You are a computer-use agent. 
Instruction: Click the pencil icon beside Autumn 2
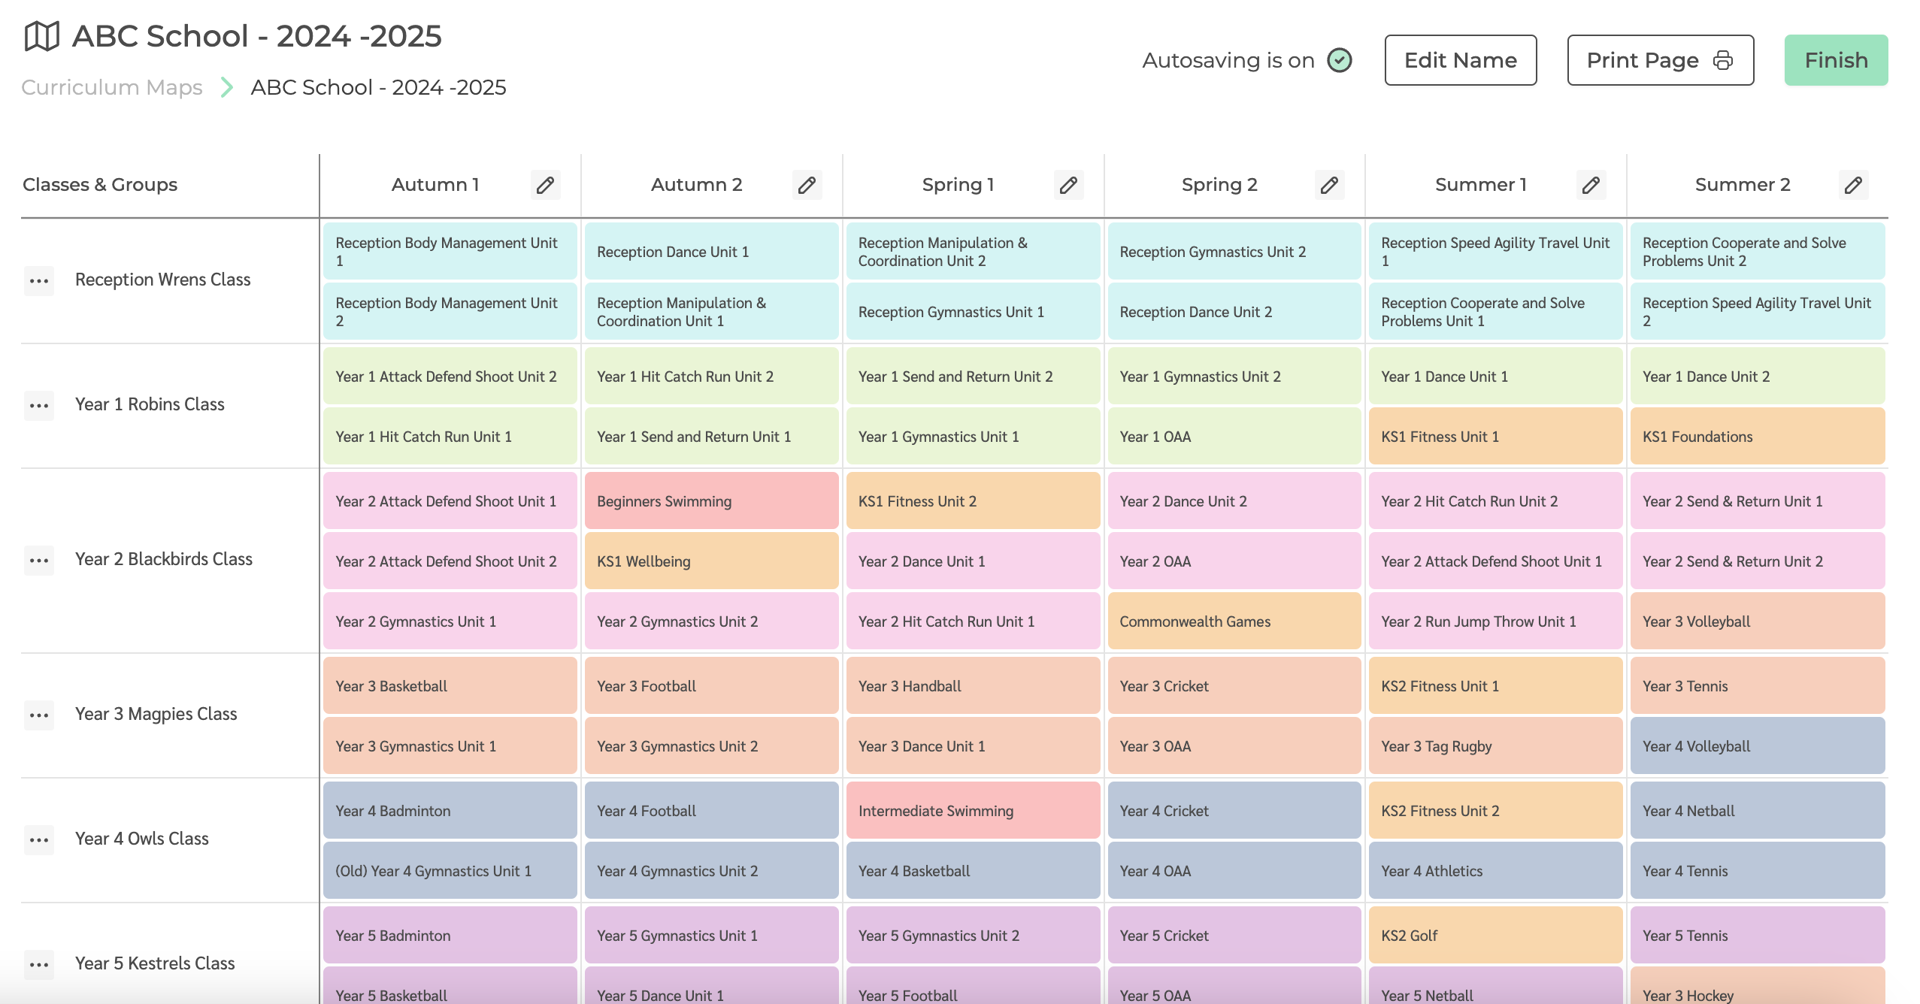pos(807,184)
